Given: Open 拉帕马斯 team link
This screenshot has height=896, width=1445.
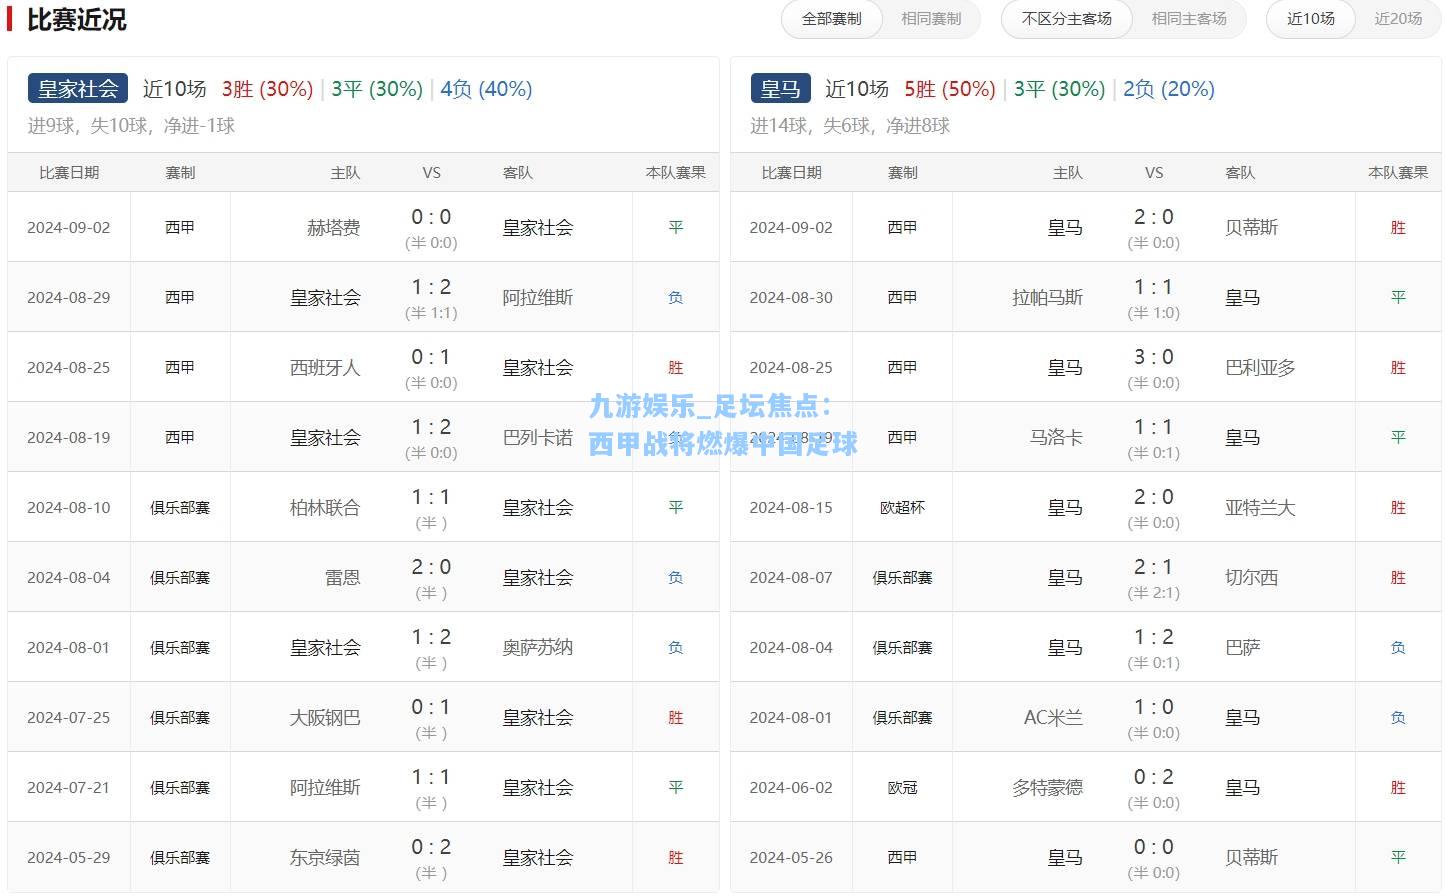Looking at the screenshot, I should [x=1047, y=298].
